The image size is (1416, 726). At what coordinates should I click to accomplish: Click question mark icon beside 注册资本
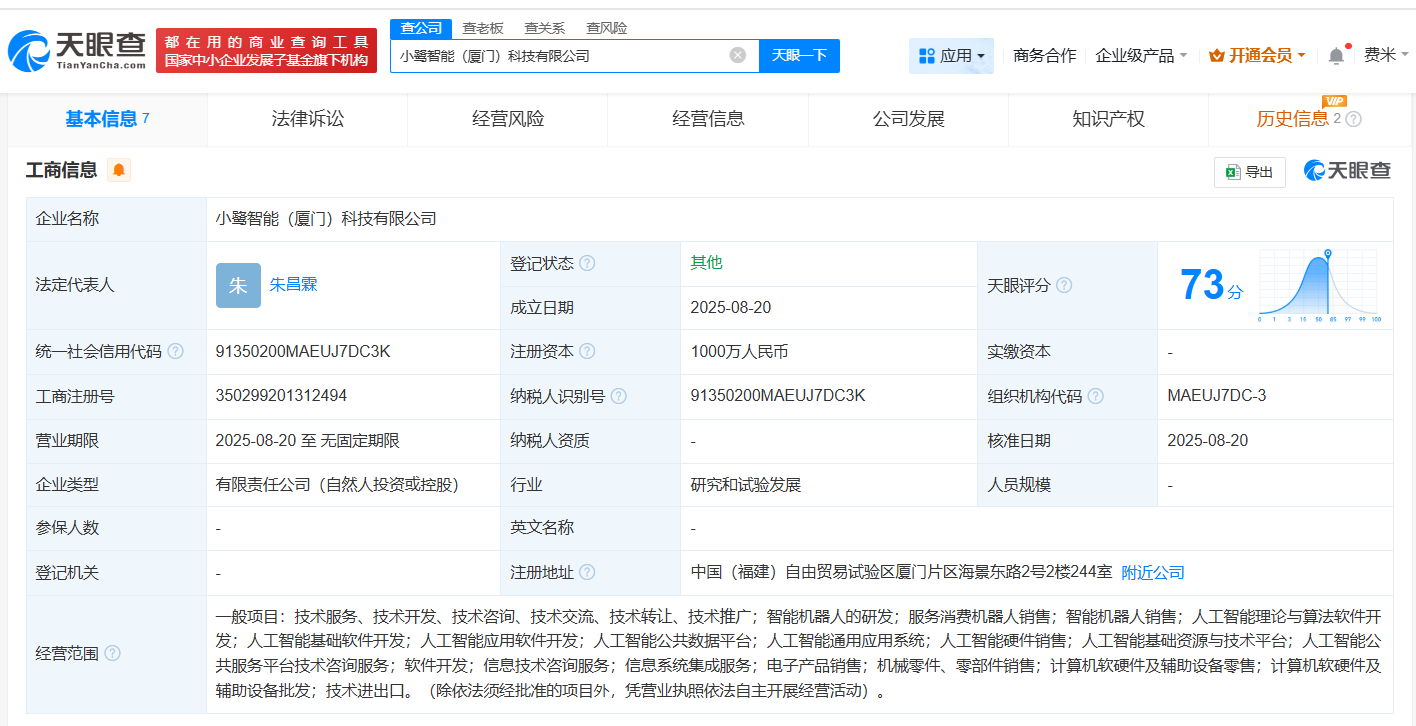click(x=589, y=351)
